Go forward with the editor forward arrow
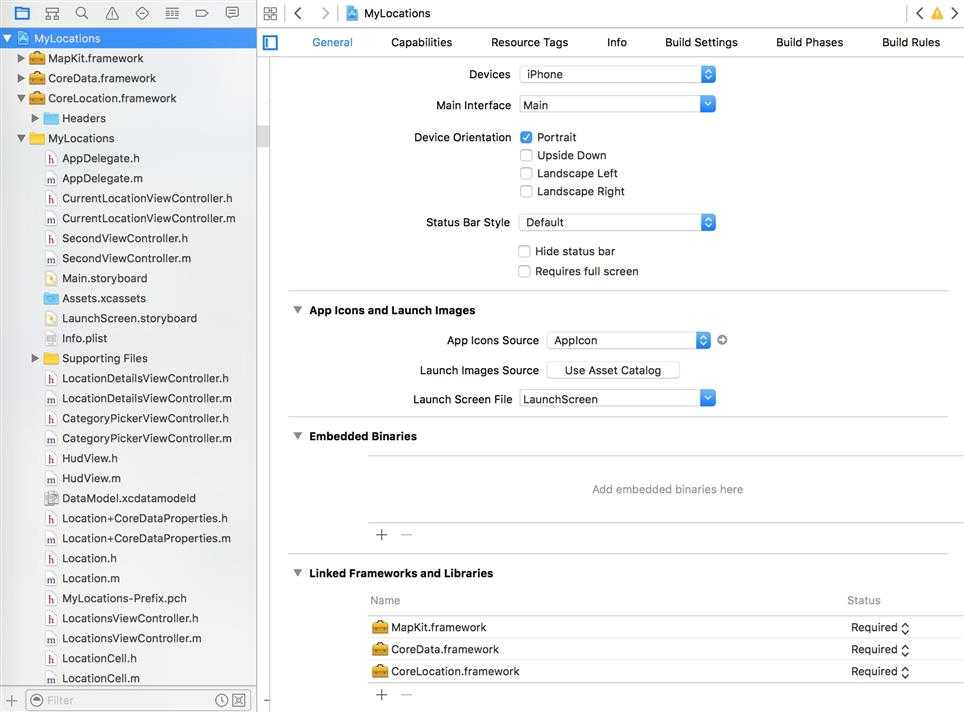Screen dimensions: 964x712 pos(325,14)
